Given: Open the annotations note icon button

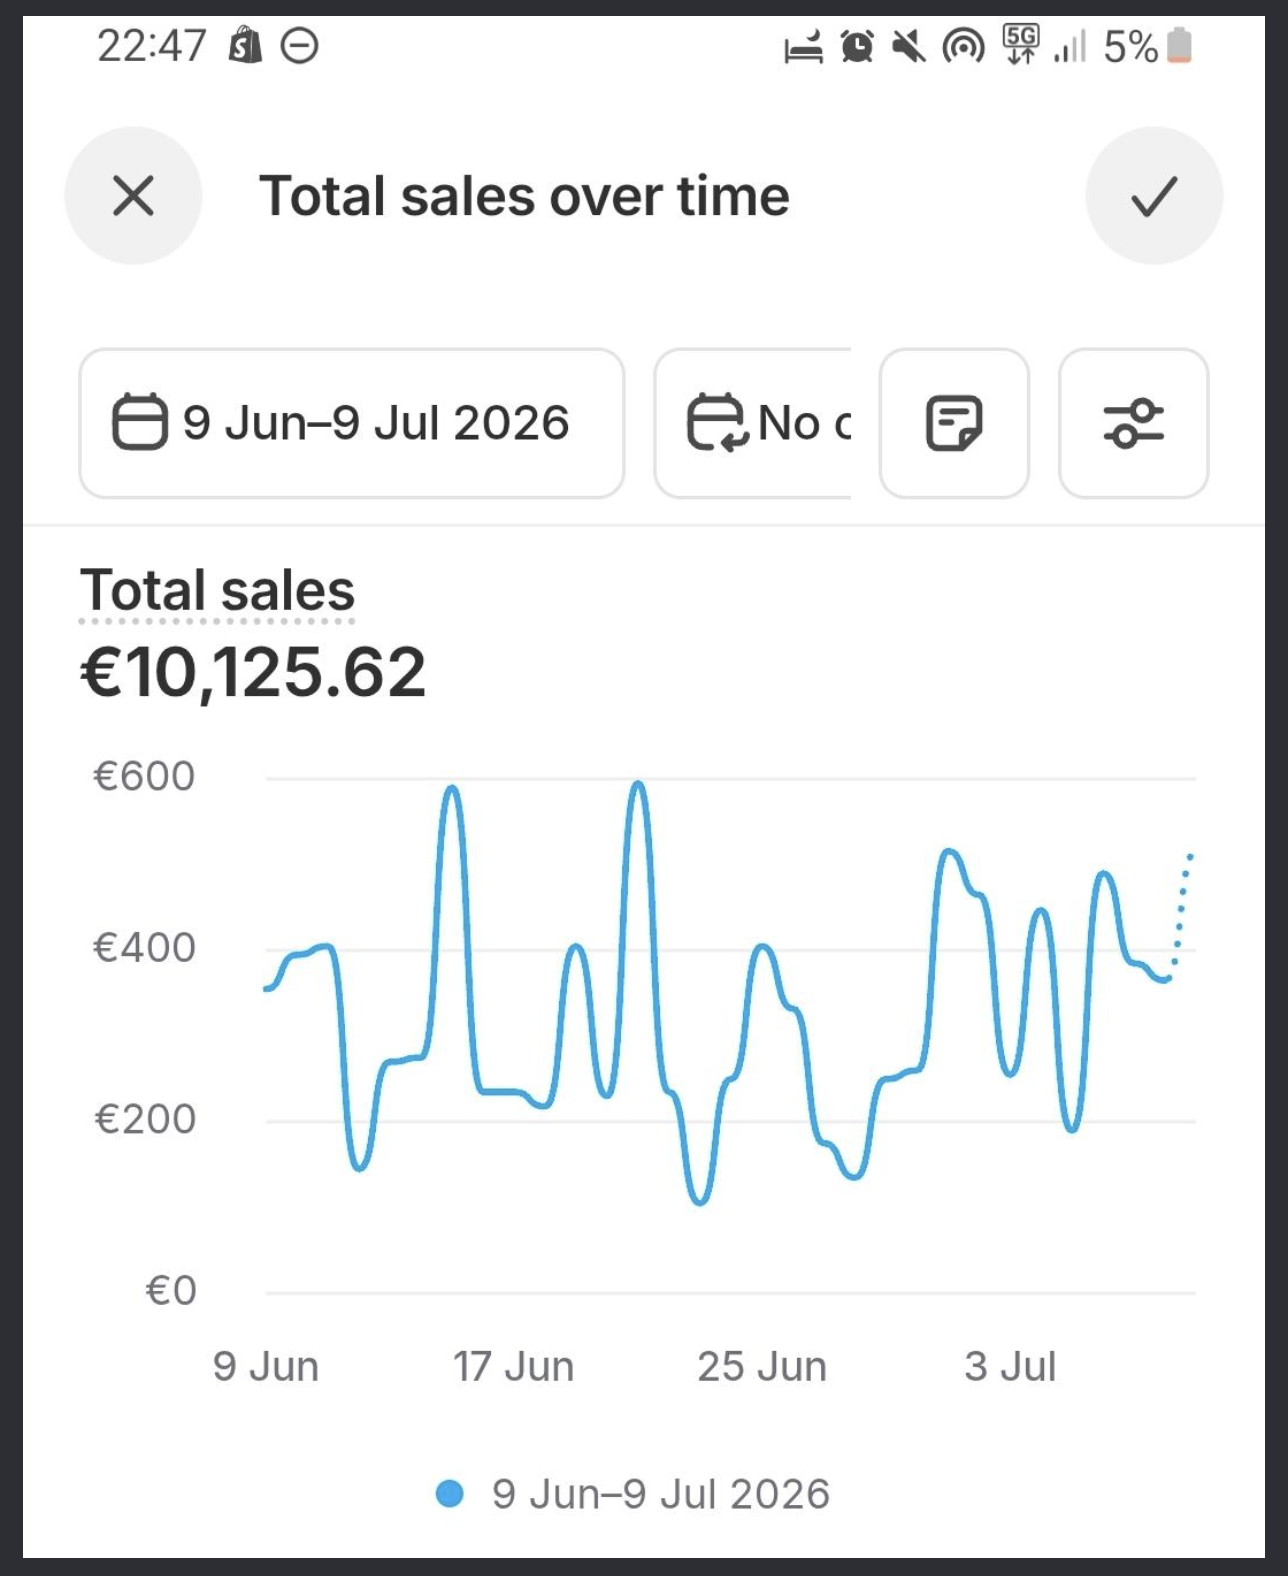Looking at the screenshot, I should tap(954, 423).
